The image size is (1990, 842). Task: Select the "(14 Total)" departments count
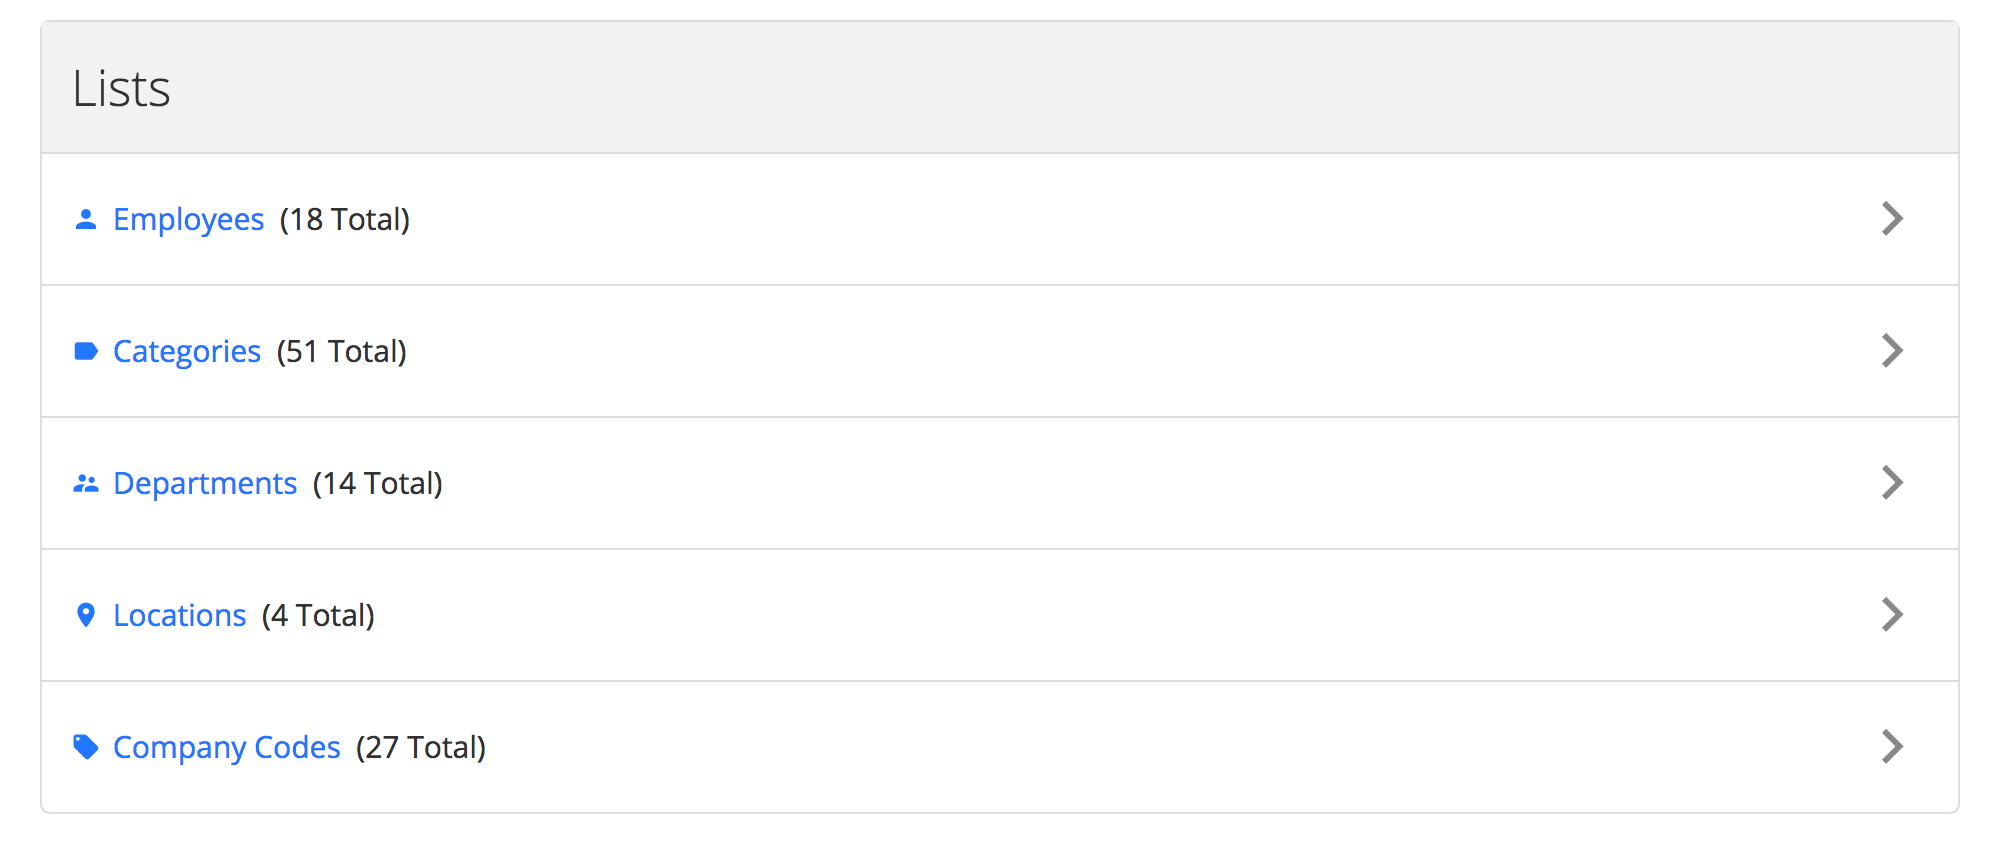(377, 484)
